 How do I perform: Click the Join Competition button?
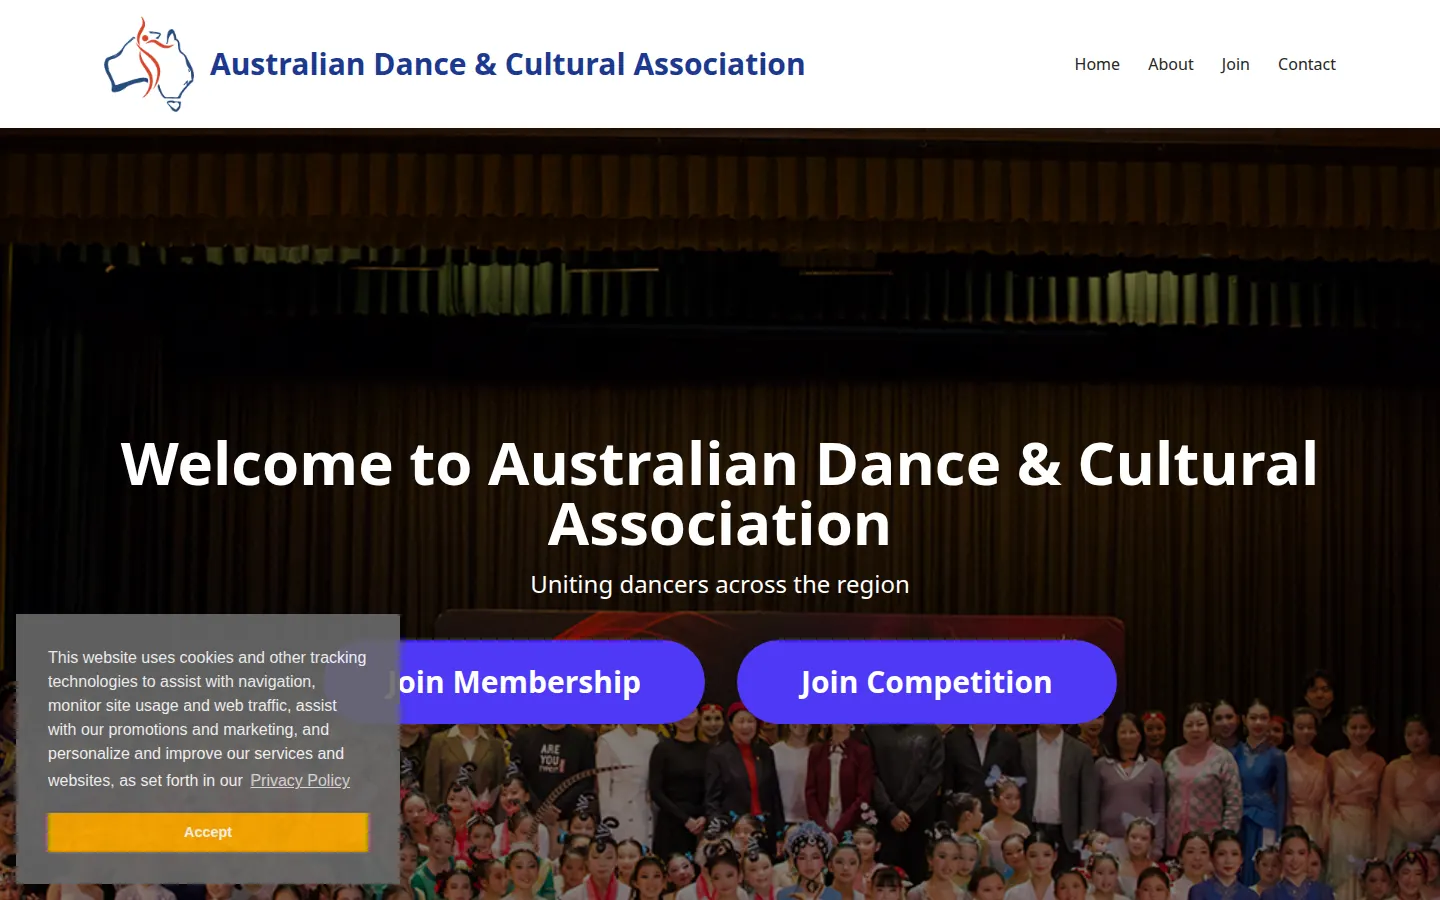926,682
